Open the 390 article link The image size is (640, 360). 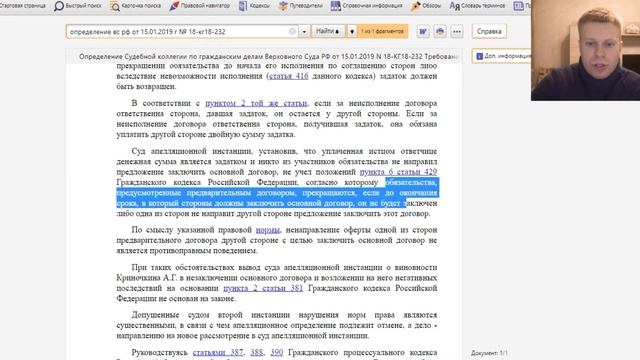pos(277,352)
